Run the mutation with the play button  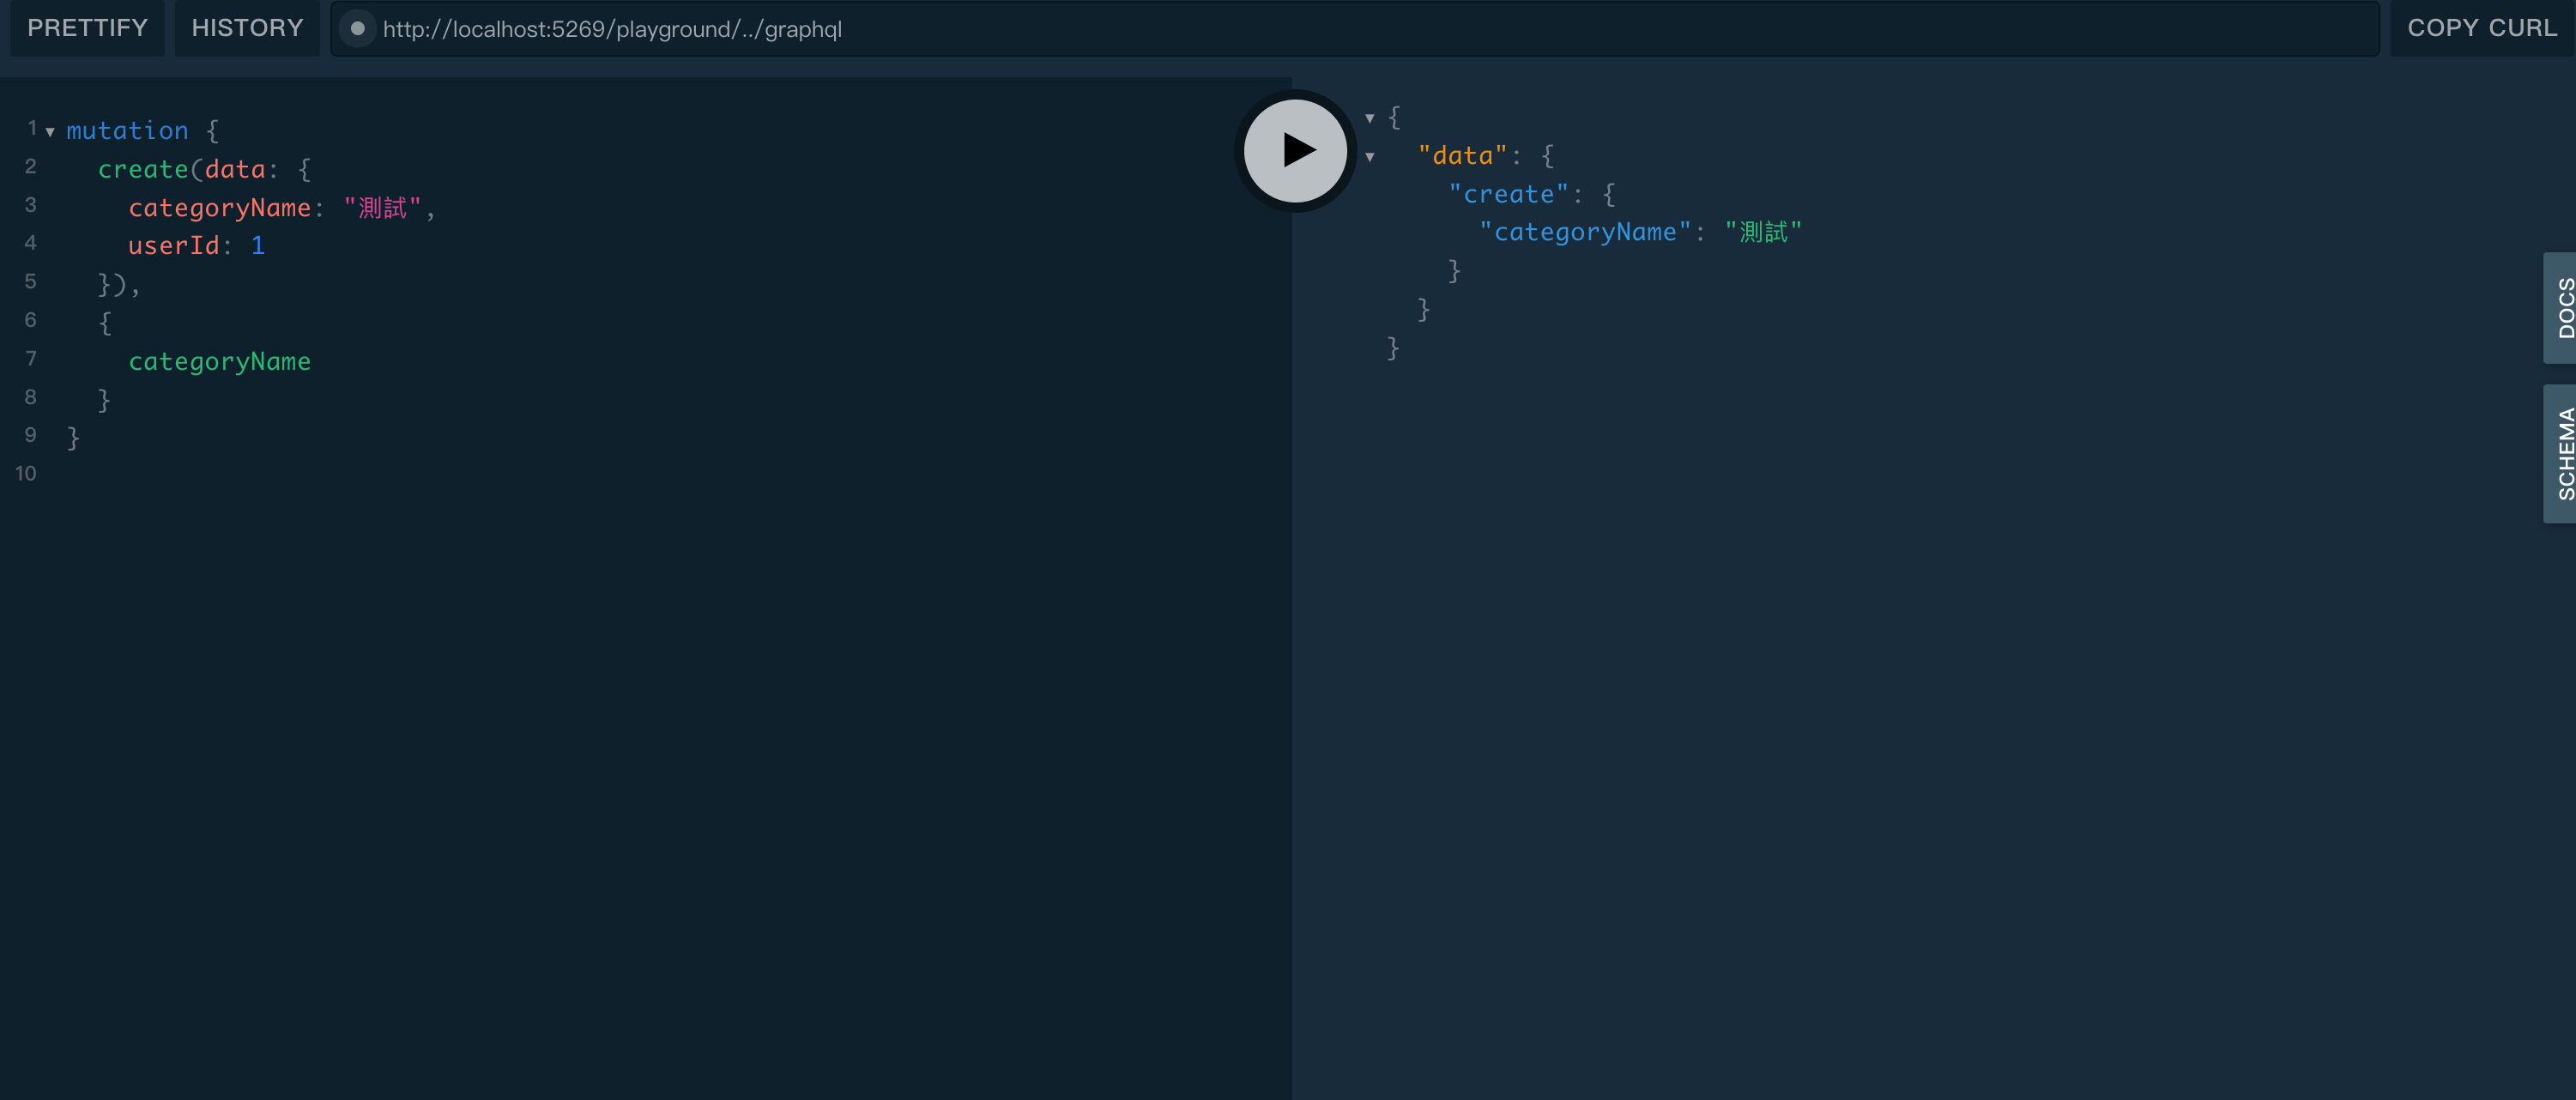pos(1295,150)
